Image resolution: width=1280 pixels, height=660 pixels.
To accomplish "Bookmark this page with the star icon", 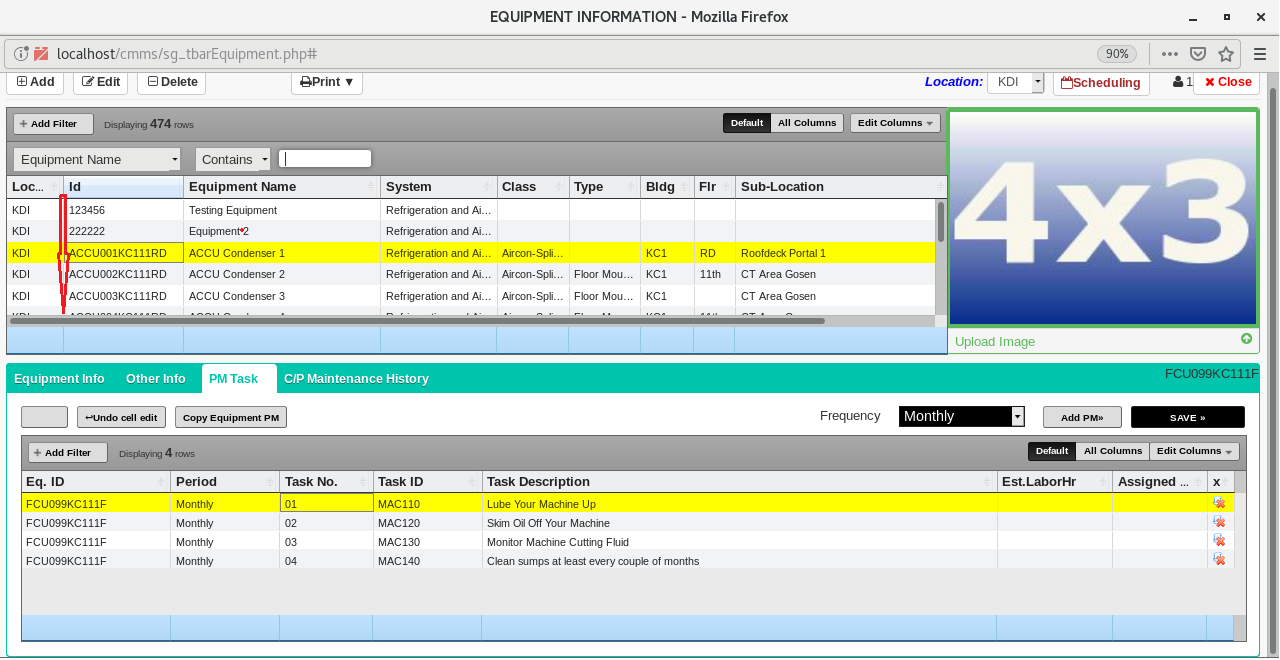I will pyautogui.click(x=1225, y=54).
